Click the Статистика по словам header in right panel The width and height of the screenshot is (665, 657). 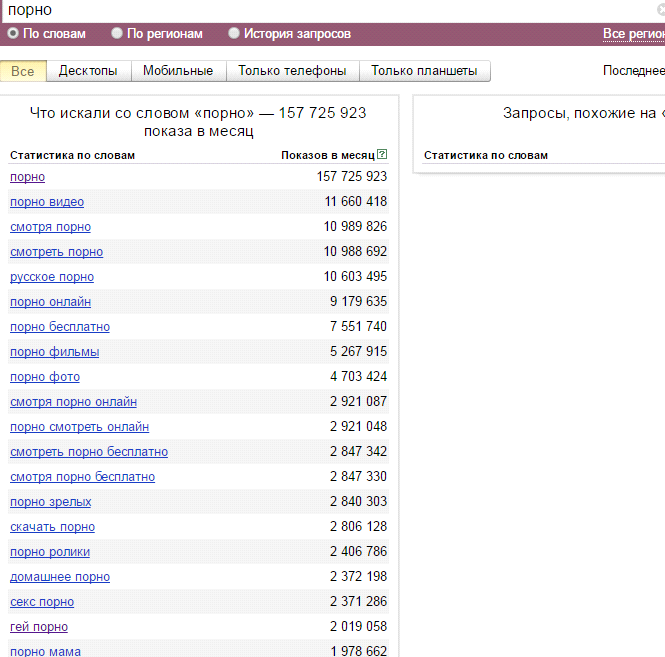pos(486,155)
